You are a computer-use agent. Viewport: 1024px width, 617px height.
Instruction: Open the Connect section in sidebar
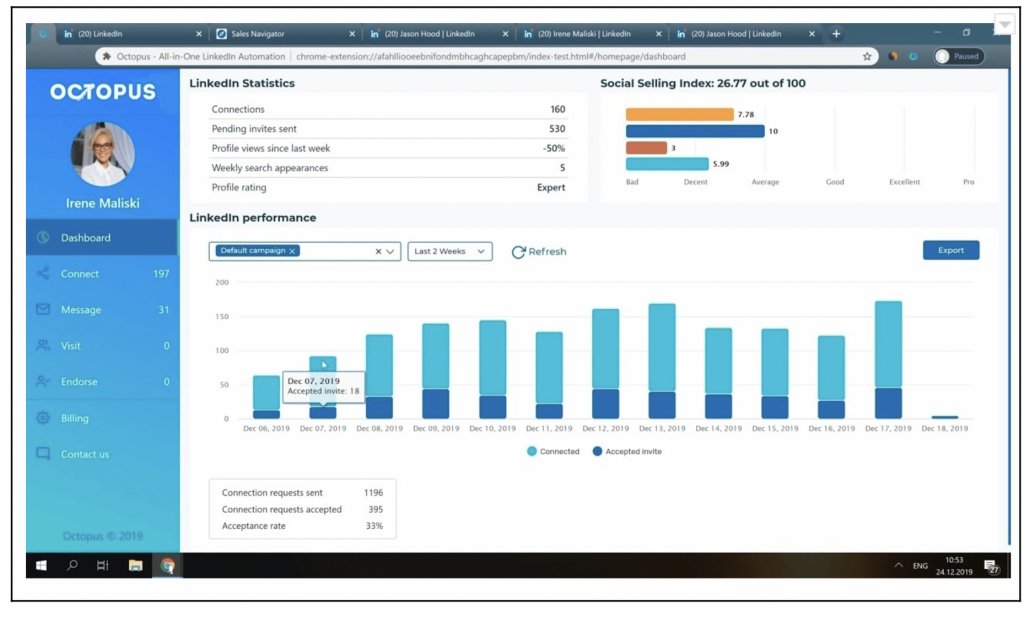pos(102,274)
